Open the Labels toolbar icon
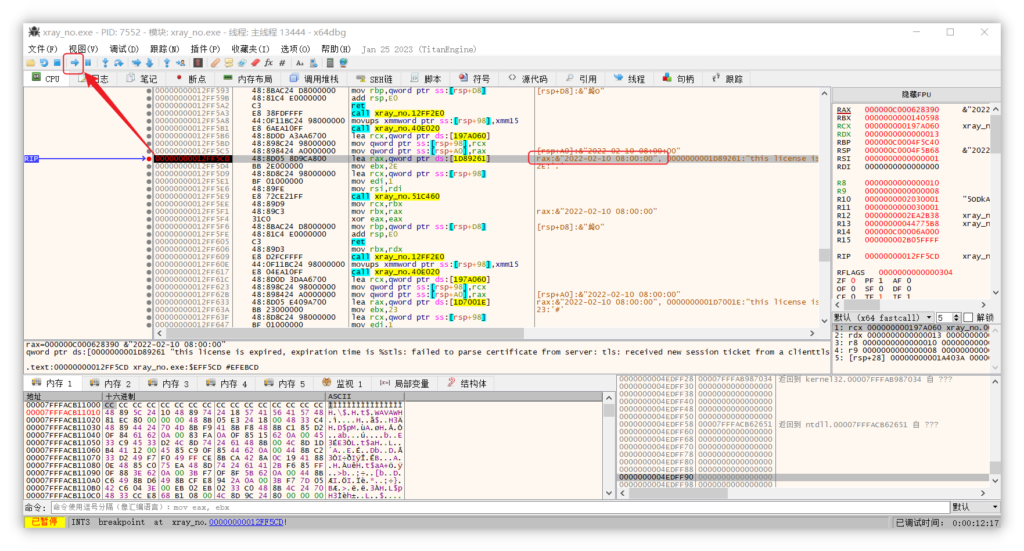The height and width of the screenshot is (551, 1024). (242, 63)
